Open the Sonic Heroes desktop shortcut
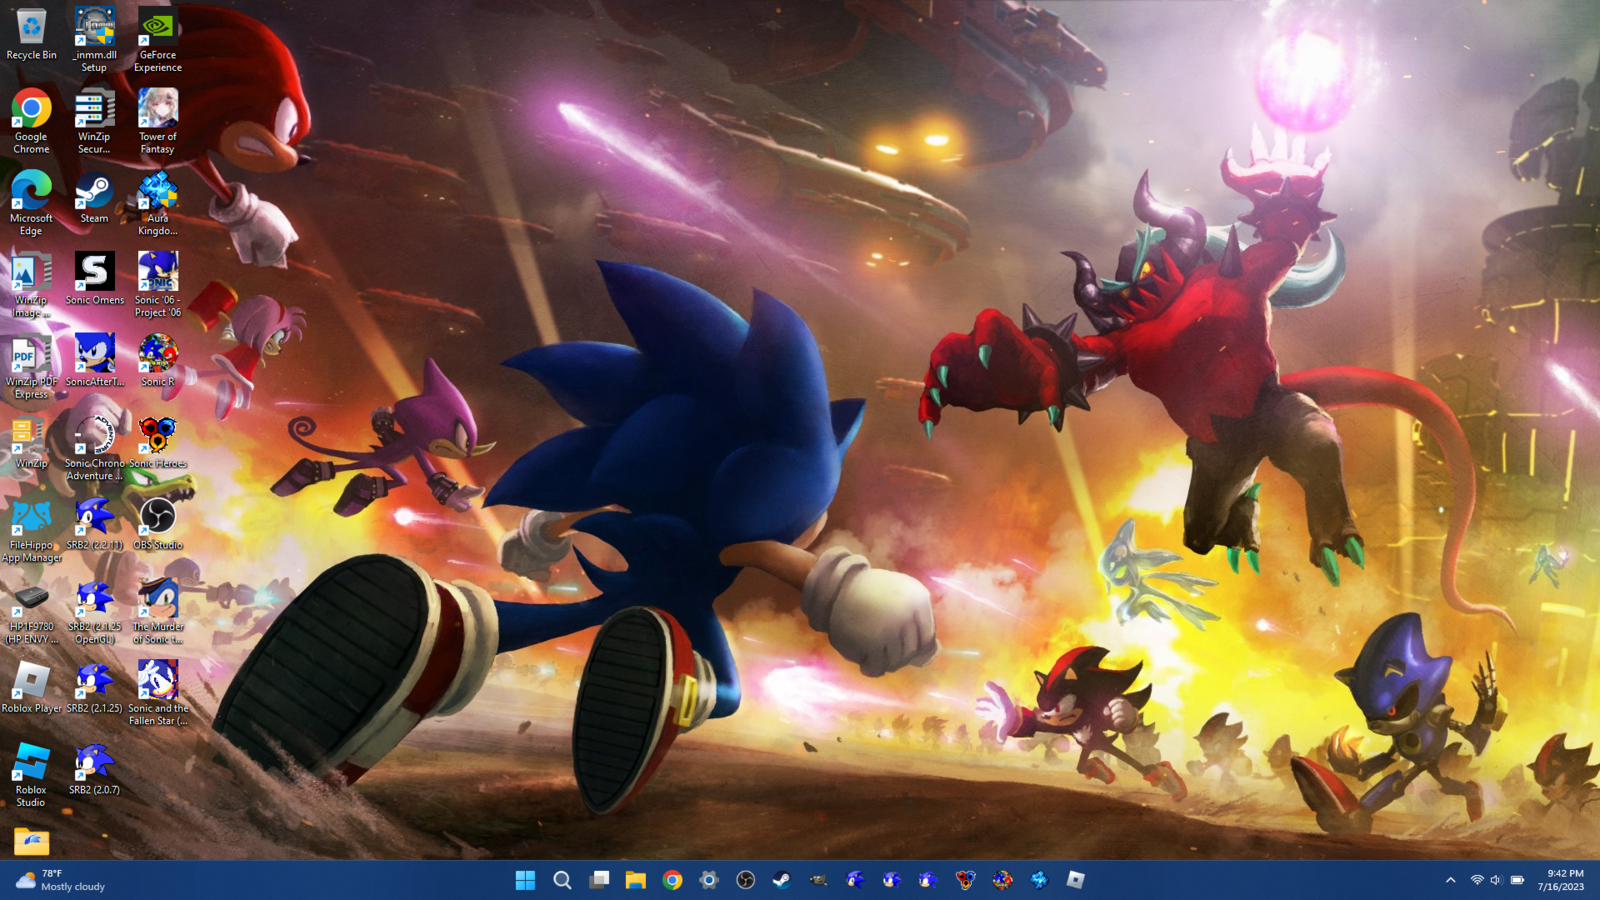Image resolution: width=1600 pixels, height=900 pixels. [x=158, y=443]
